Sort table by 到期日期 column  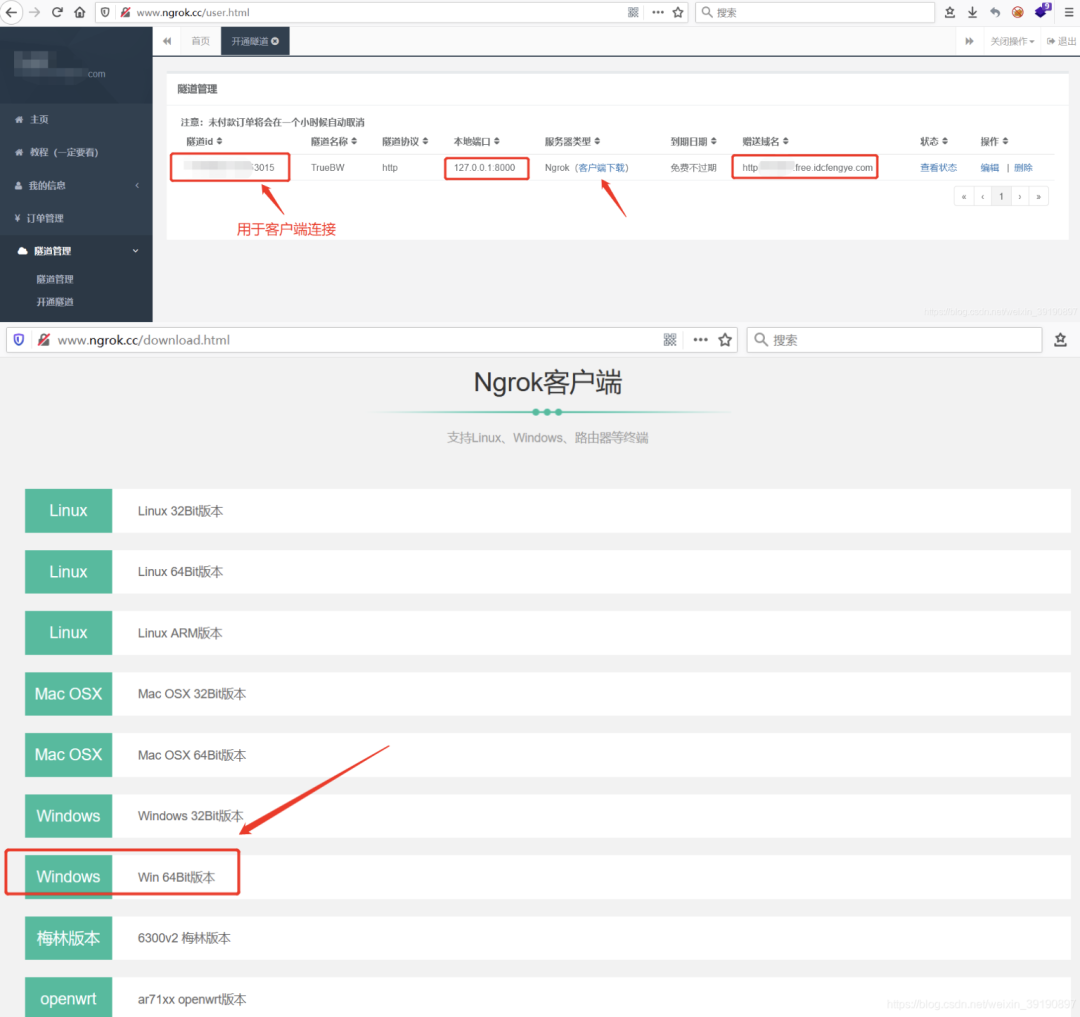[x=693, y=141]
